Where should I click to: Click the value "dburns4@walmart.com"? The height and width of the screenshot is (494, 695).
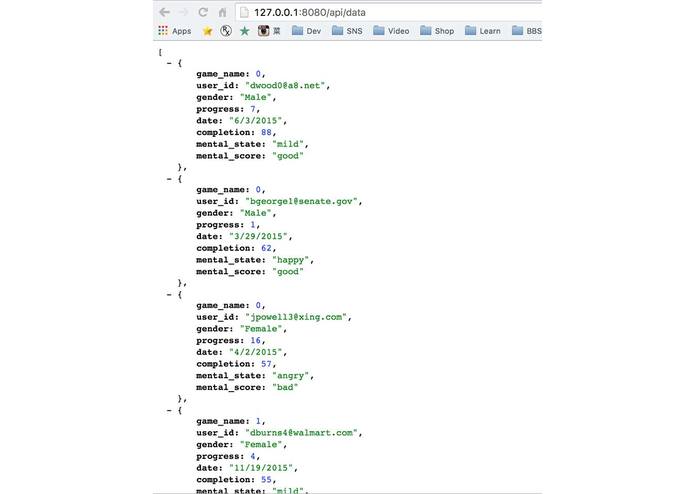[301, 433]
